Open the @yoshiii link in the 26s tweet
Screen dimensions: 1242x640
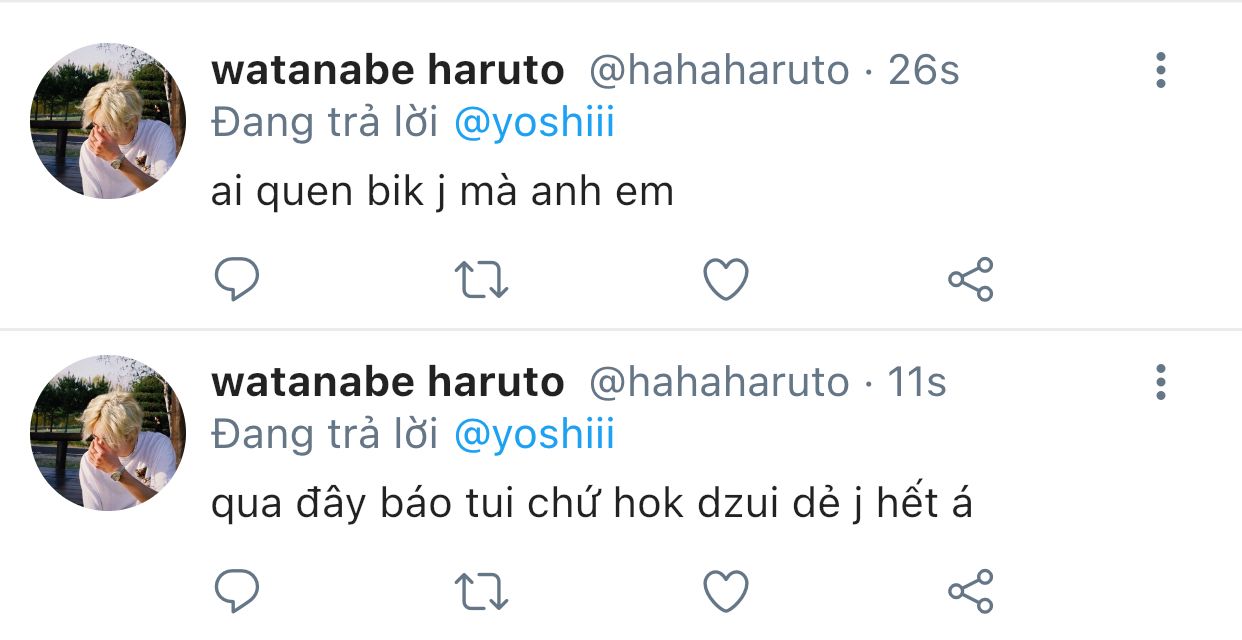534,124
